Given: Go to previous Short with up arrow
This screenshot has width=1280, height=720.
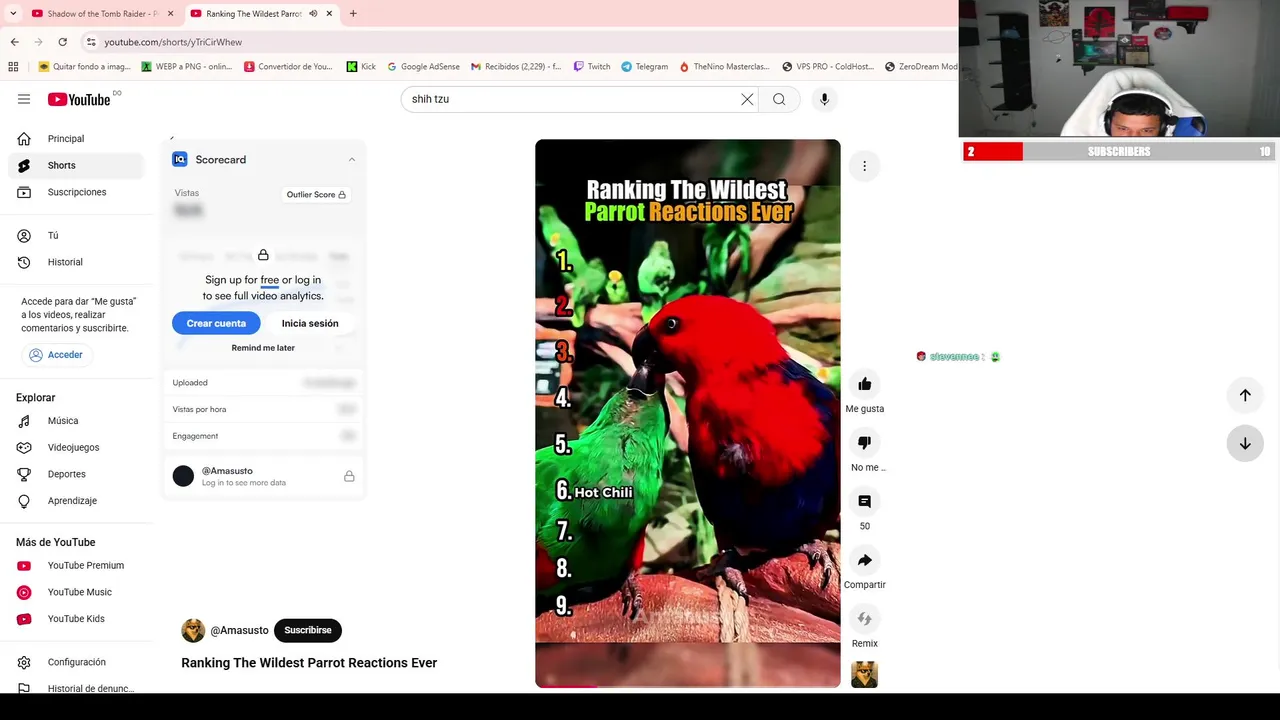Looking at the screenshot, I should point(1245,395).
